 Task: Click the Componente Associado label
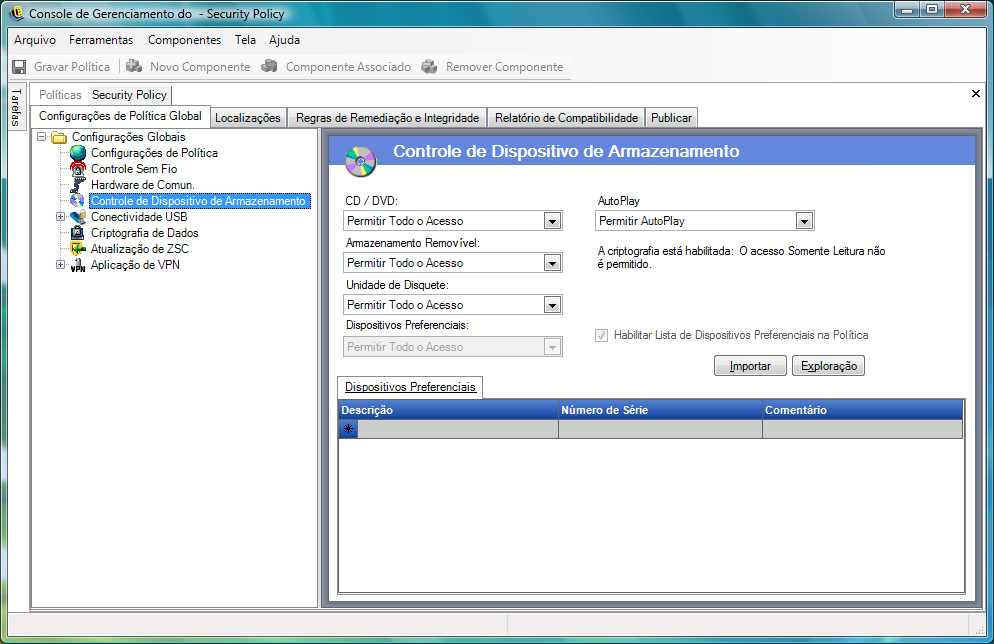click(348, 67)
